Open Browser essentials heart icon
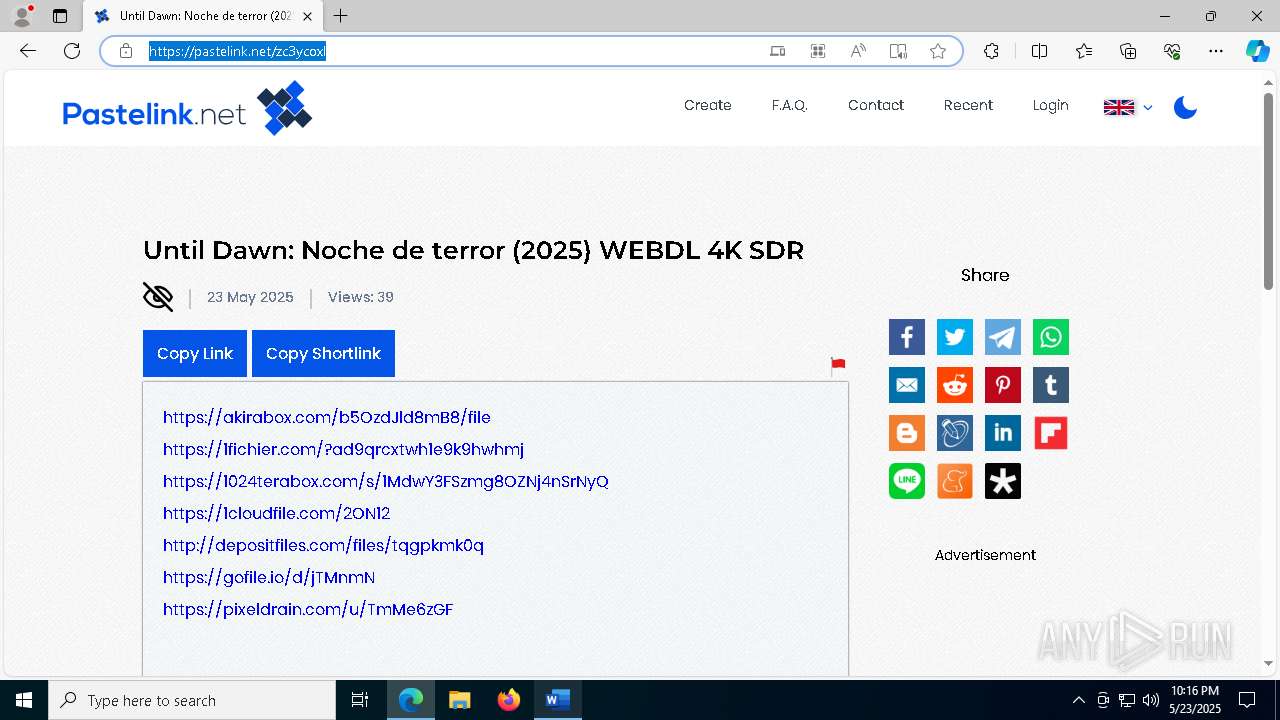This screenshot has width=1280, height=720. (x=1172, y=51)
